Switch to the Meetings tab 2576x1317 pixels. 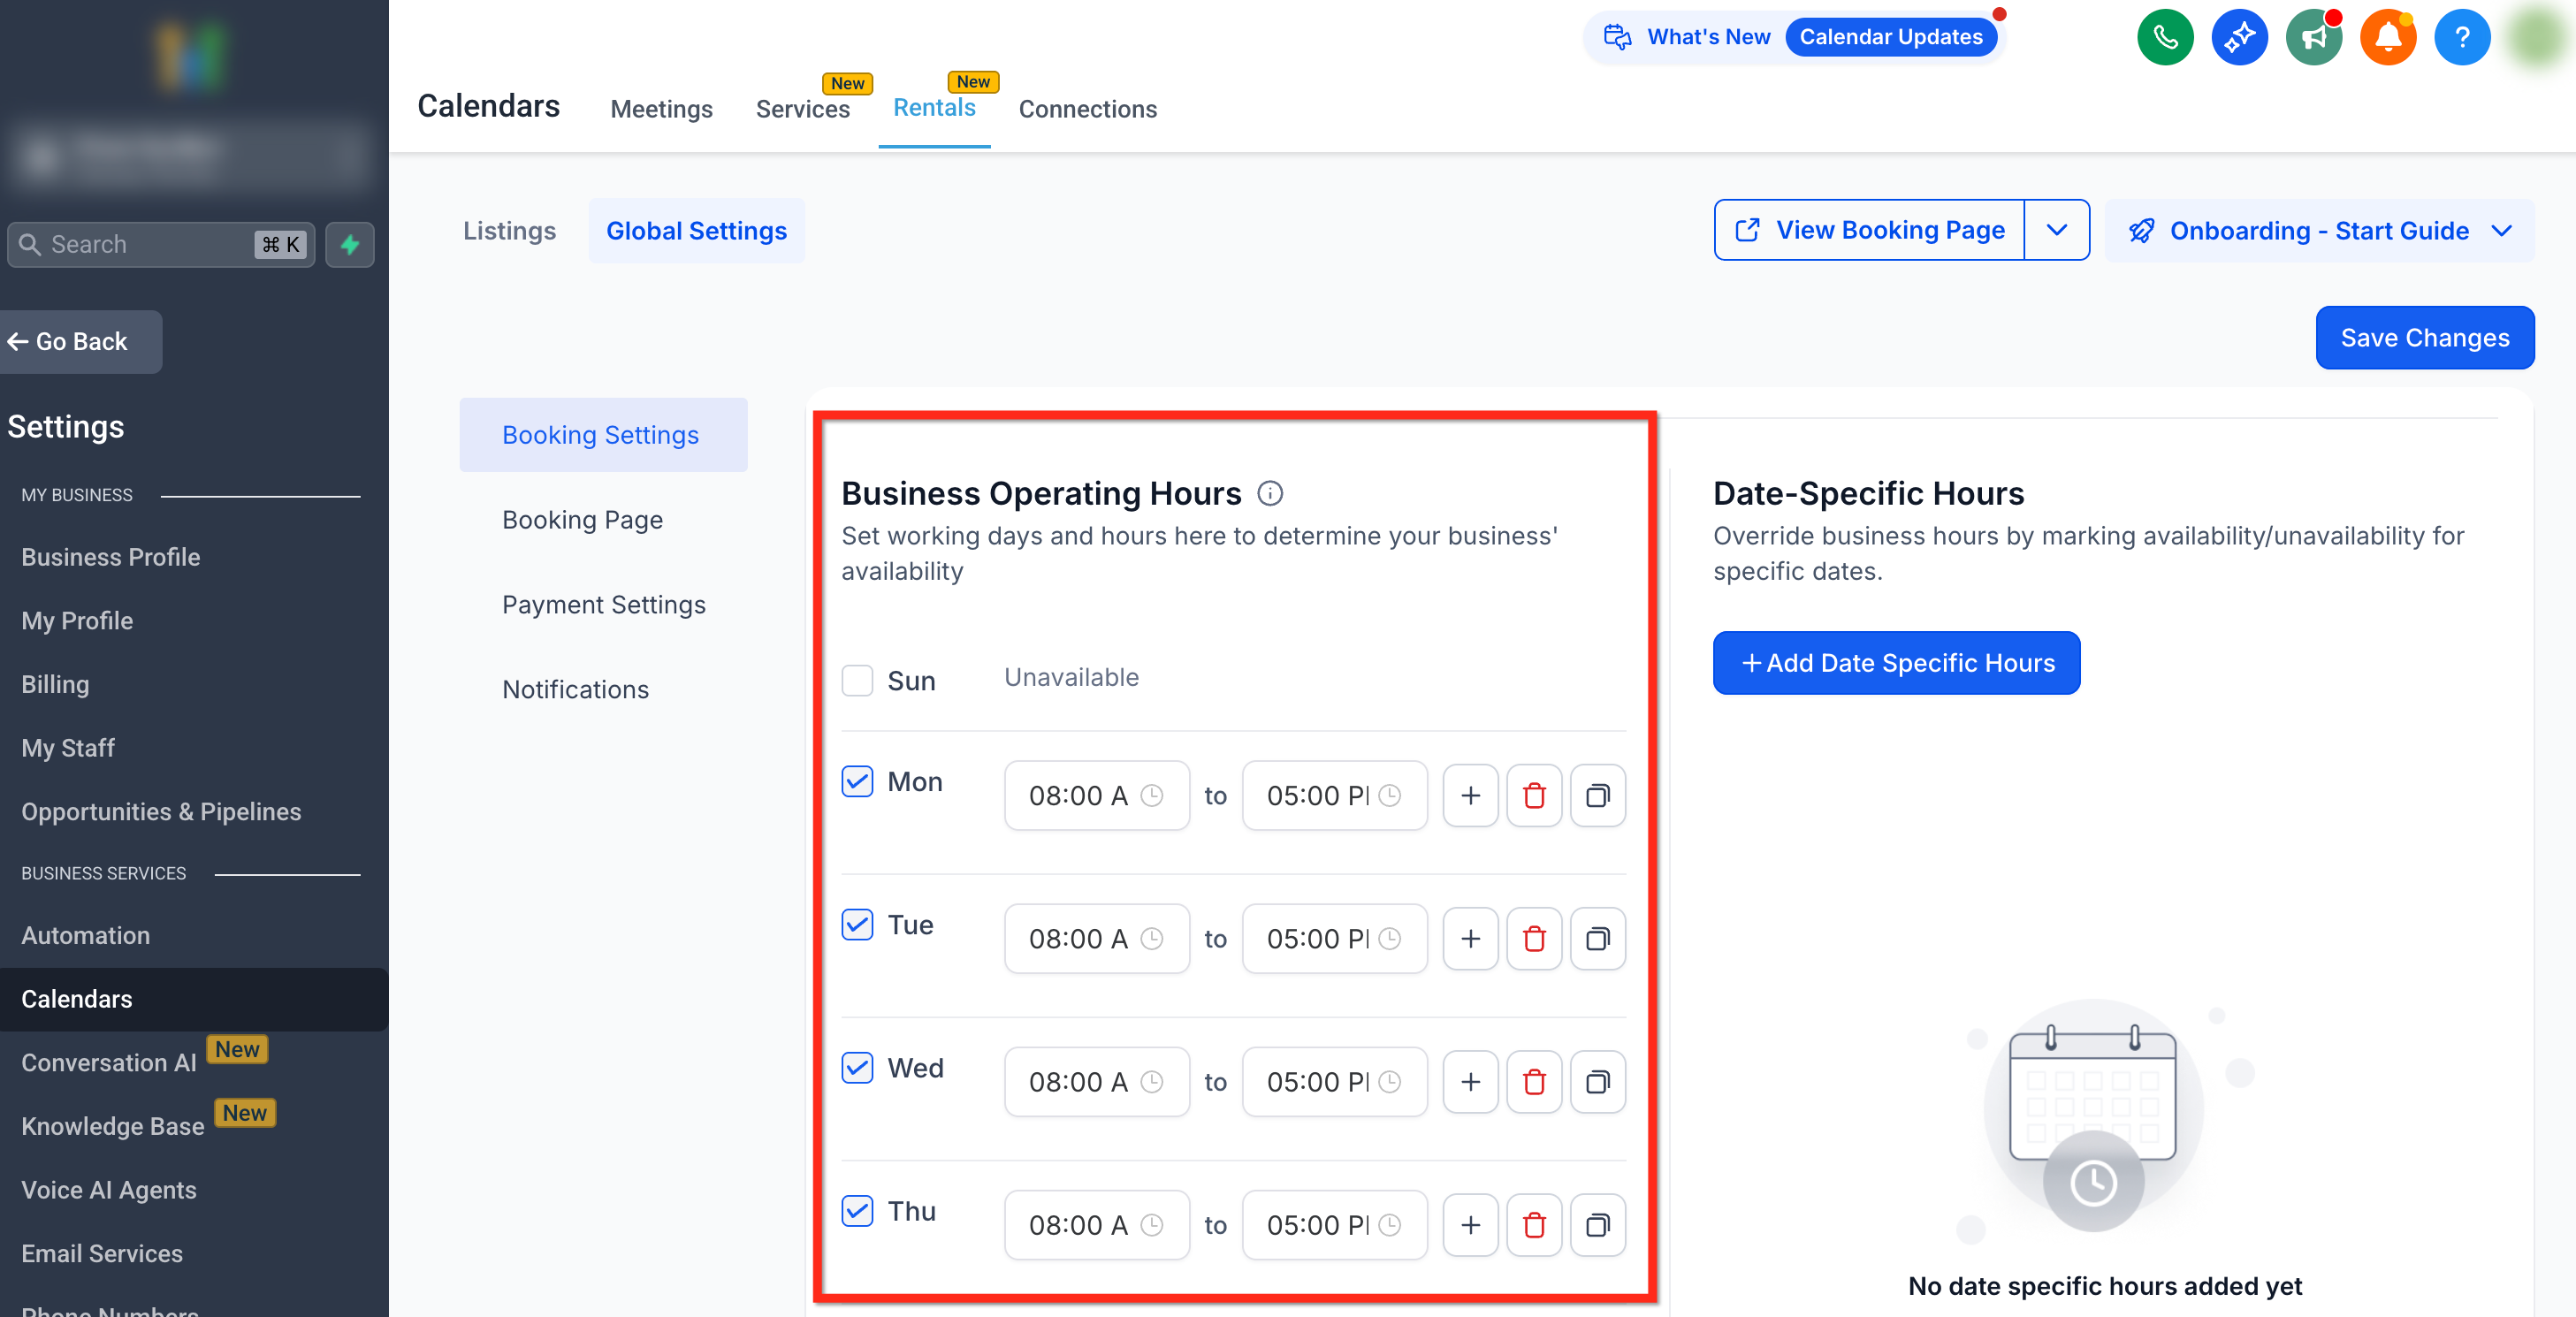[661, 109]
